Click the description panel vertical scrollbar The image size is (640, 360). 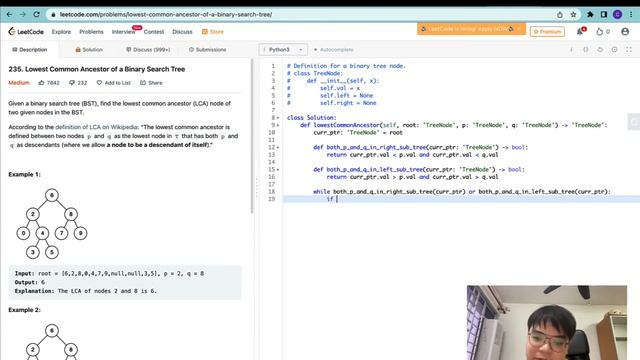pyautogui.click(x=252, y=137)
